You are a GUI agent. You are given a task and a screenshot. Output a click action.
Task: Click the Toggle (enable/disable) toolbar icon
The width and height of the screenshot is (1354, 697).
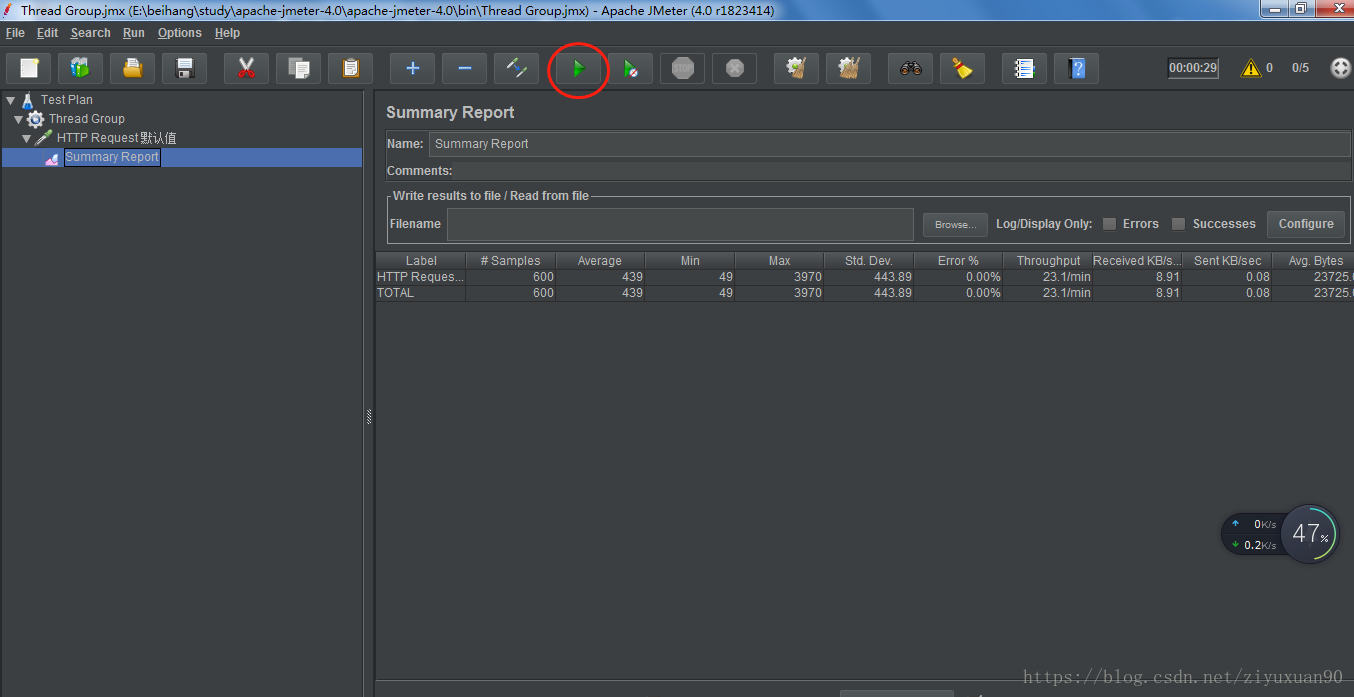[x=516, y=68]
